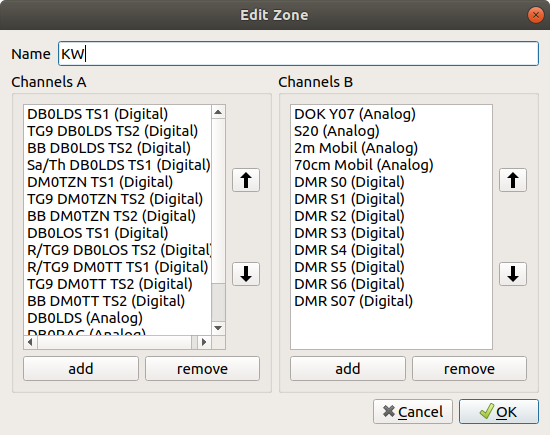Click the Channels A scroll left arrow
The width and height of the screenshot is (550, 435).
[x=30, y=342]
